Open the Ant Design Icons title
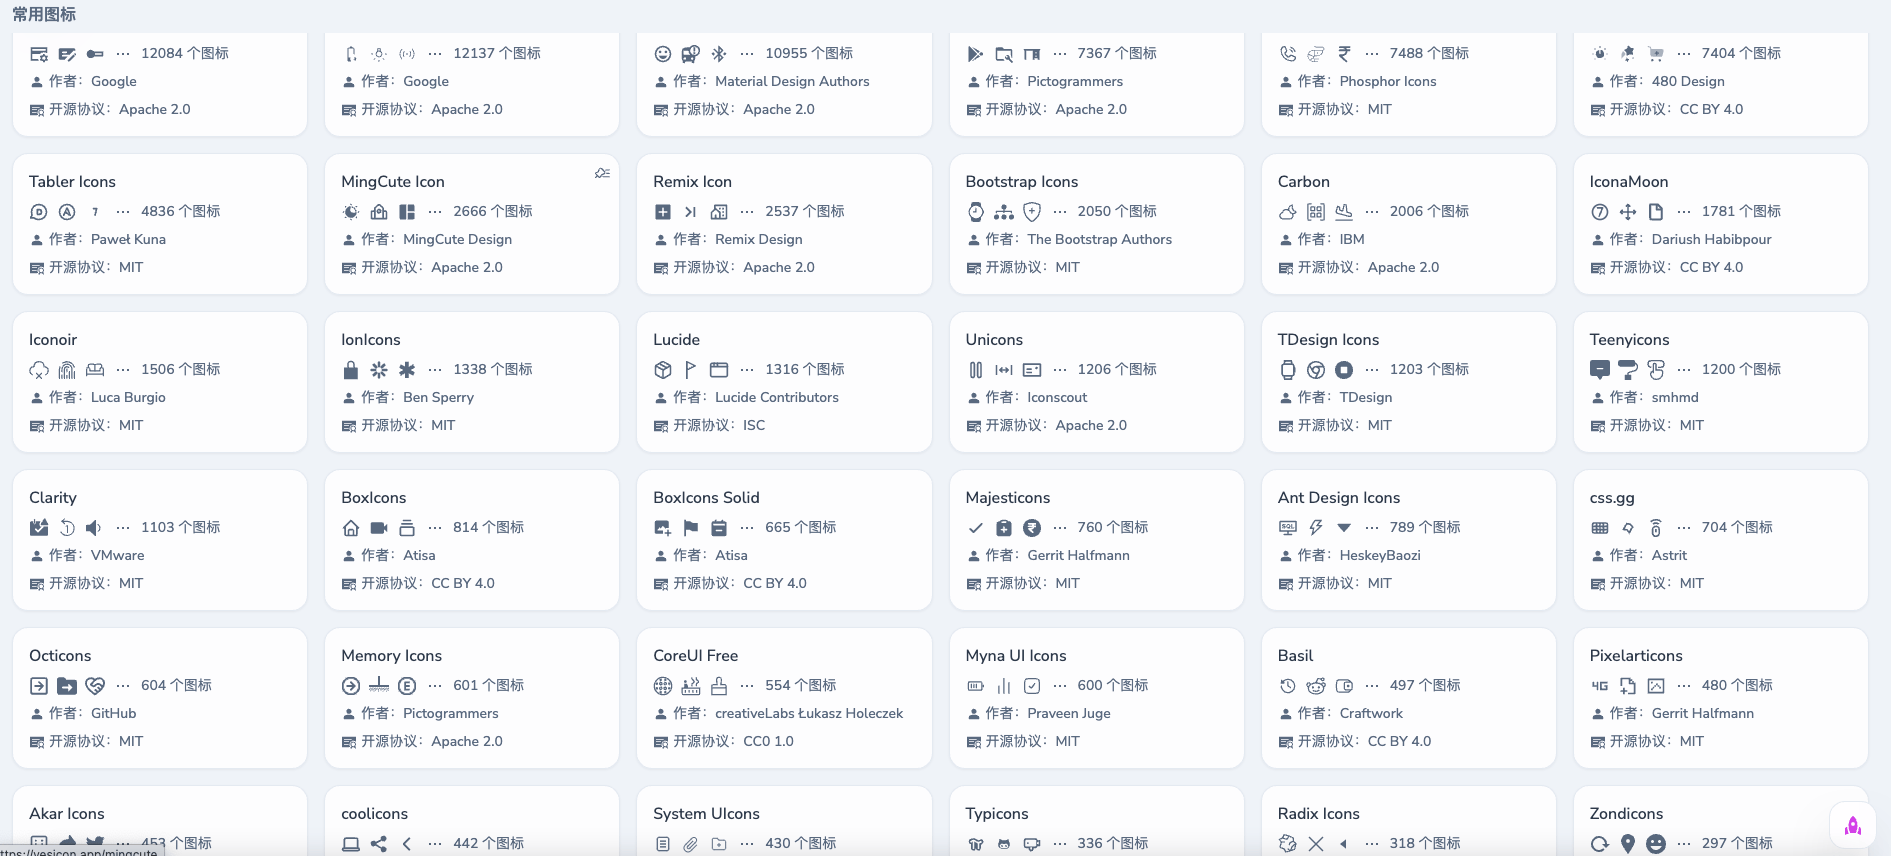This screenshot has width=1891, height=856. click(1338, 498)
